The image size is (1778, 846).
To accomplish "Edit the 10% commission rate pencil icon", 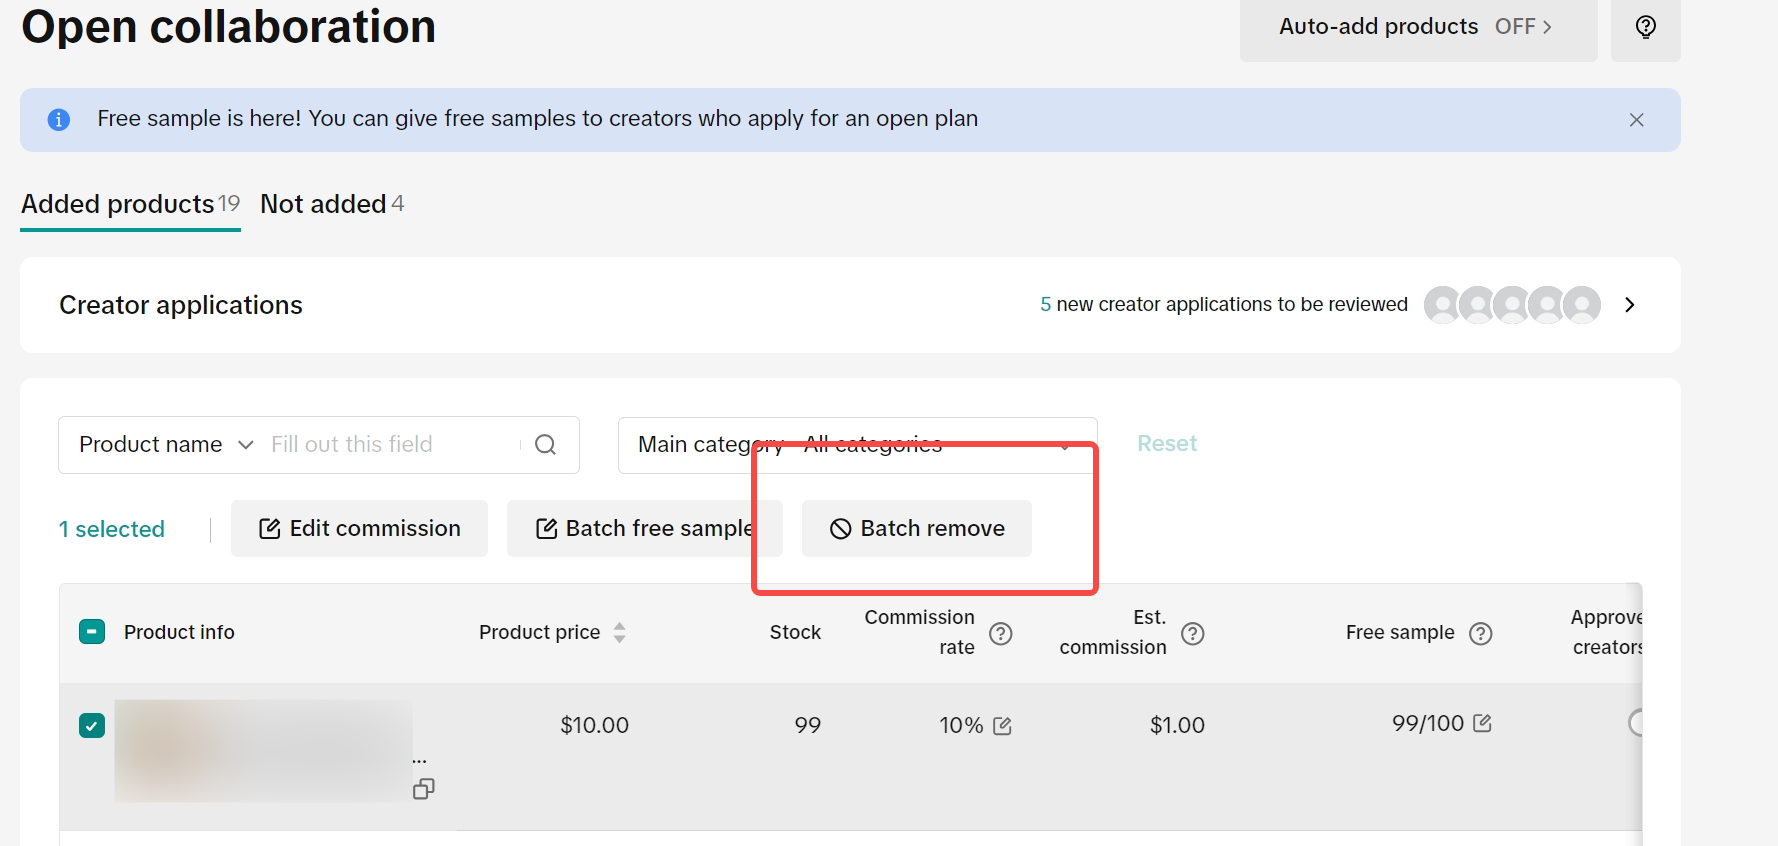I will pos(1002,726).
